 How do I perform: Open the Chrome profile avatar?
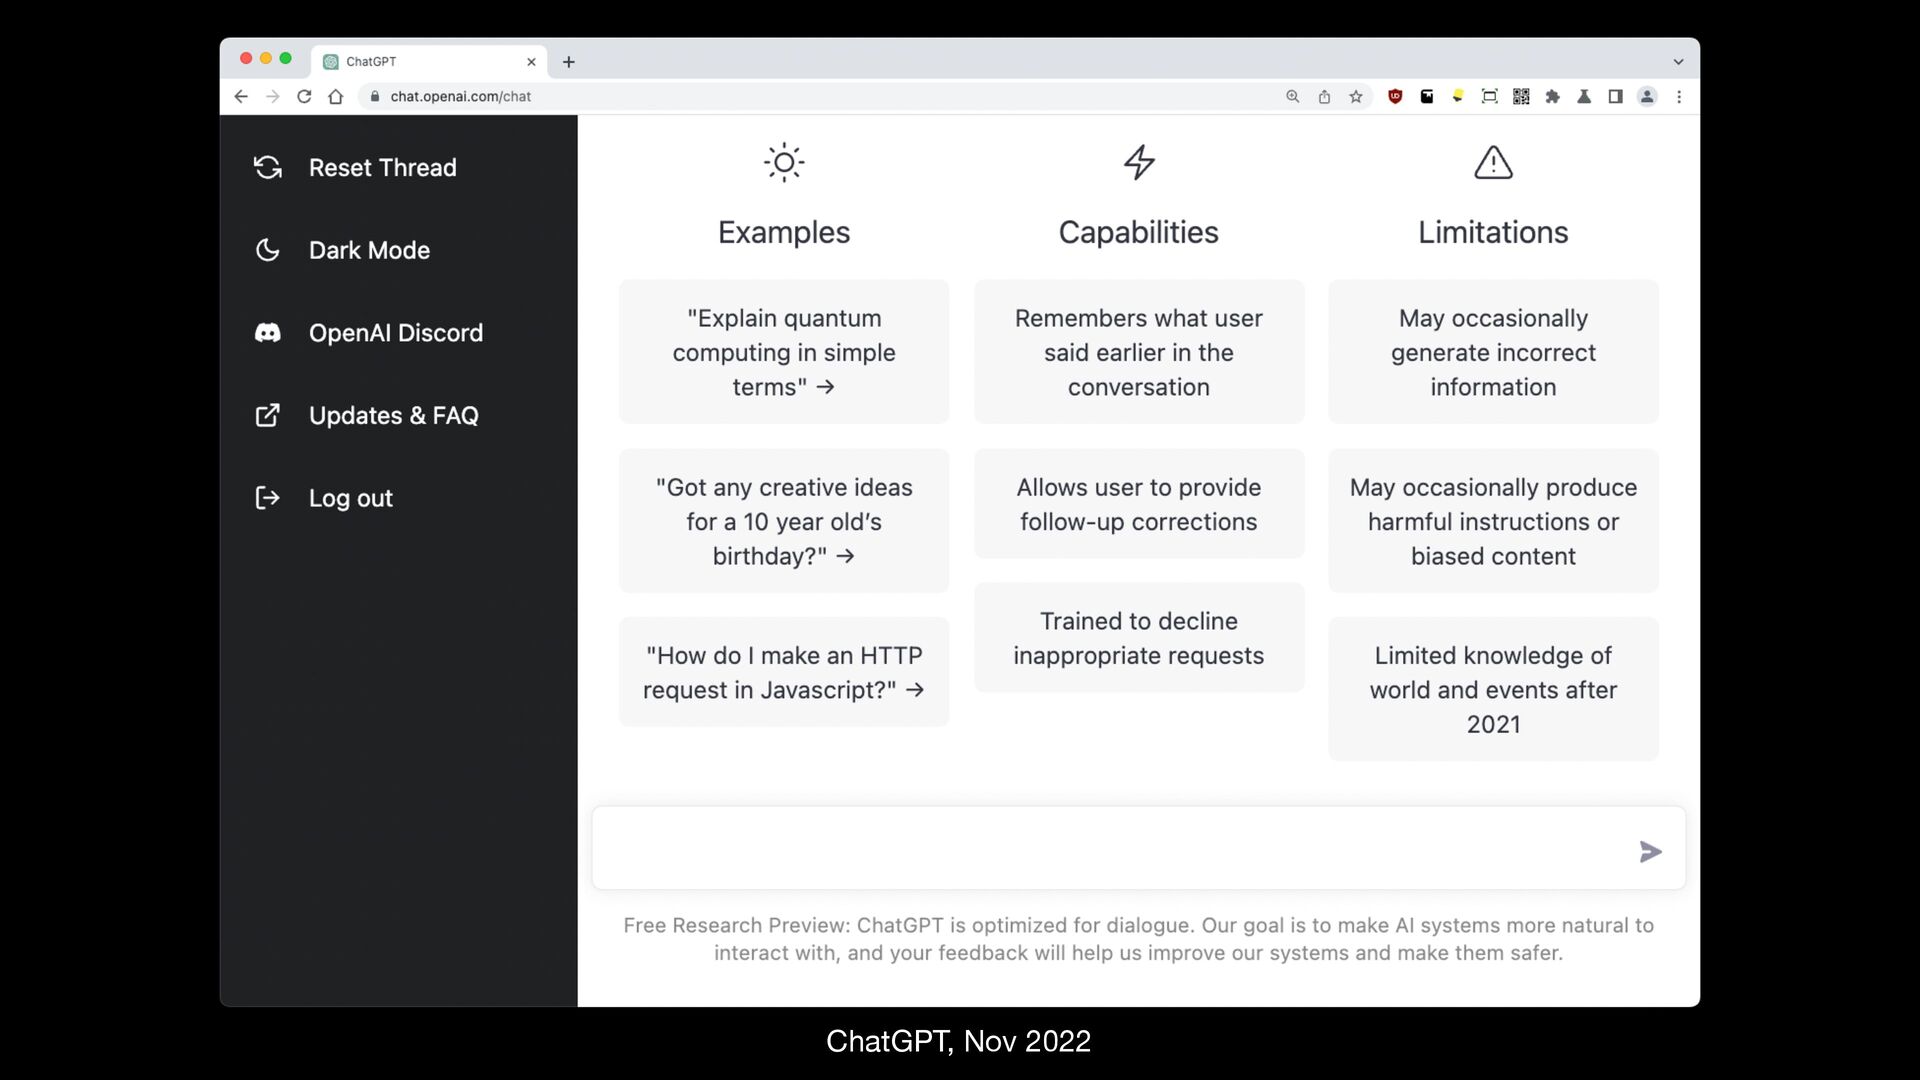coord(1647,96)
